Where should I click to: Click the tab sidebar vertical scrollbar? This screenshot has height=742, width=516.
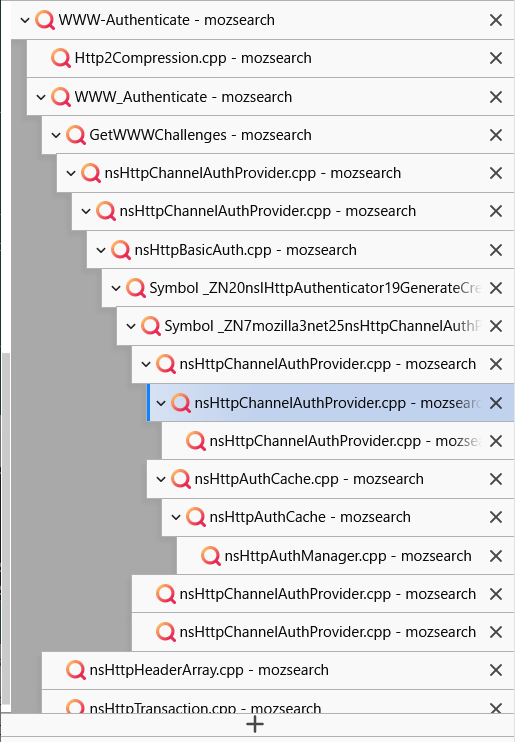6,529
